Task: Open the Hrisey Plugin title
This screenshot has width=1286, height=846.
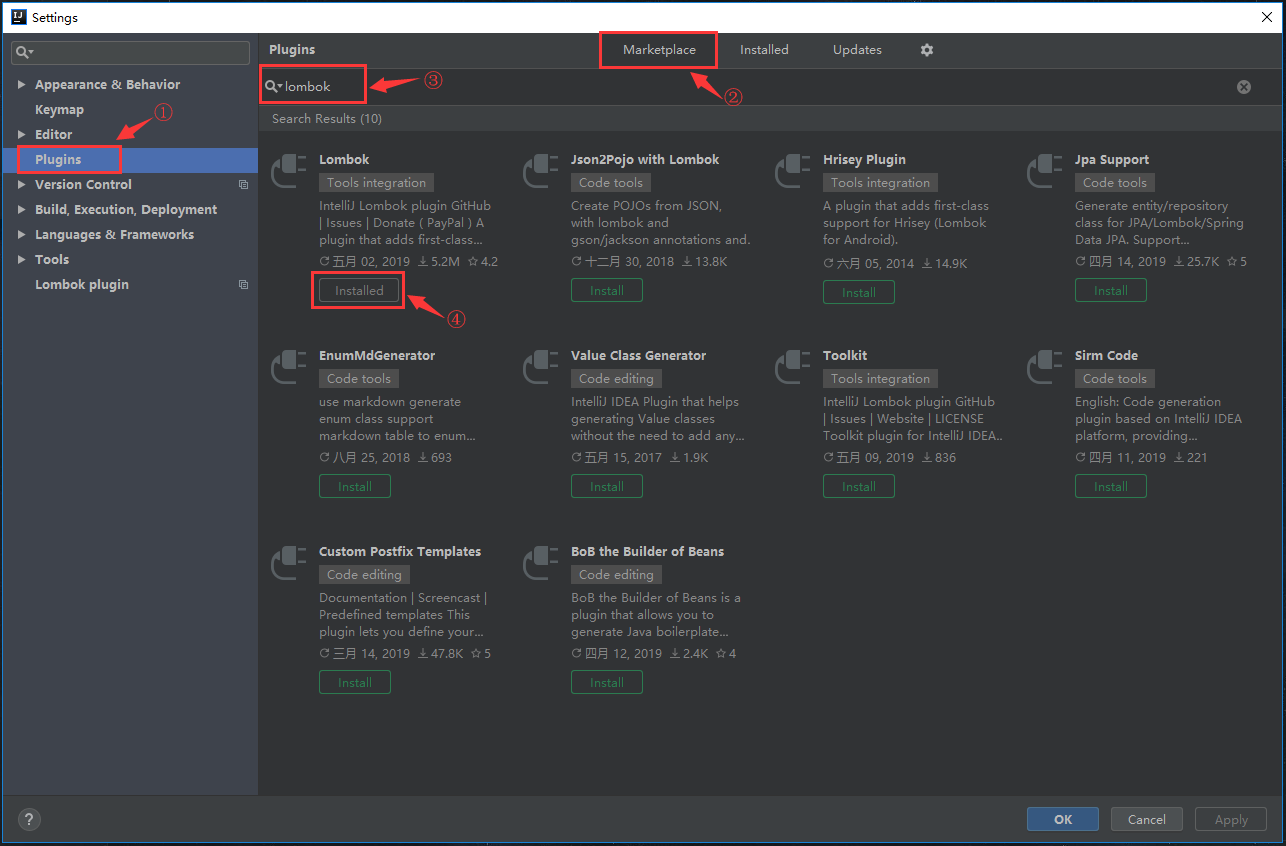Action: coord(864,160)
